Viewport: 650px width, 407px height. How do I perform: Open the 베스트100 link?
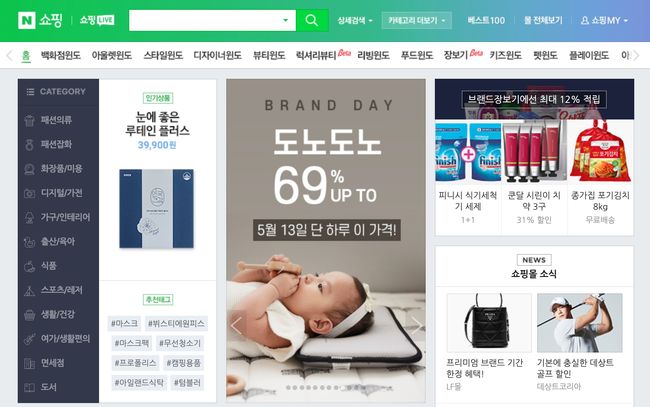point(486,20)
